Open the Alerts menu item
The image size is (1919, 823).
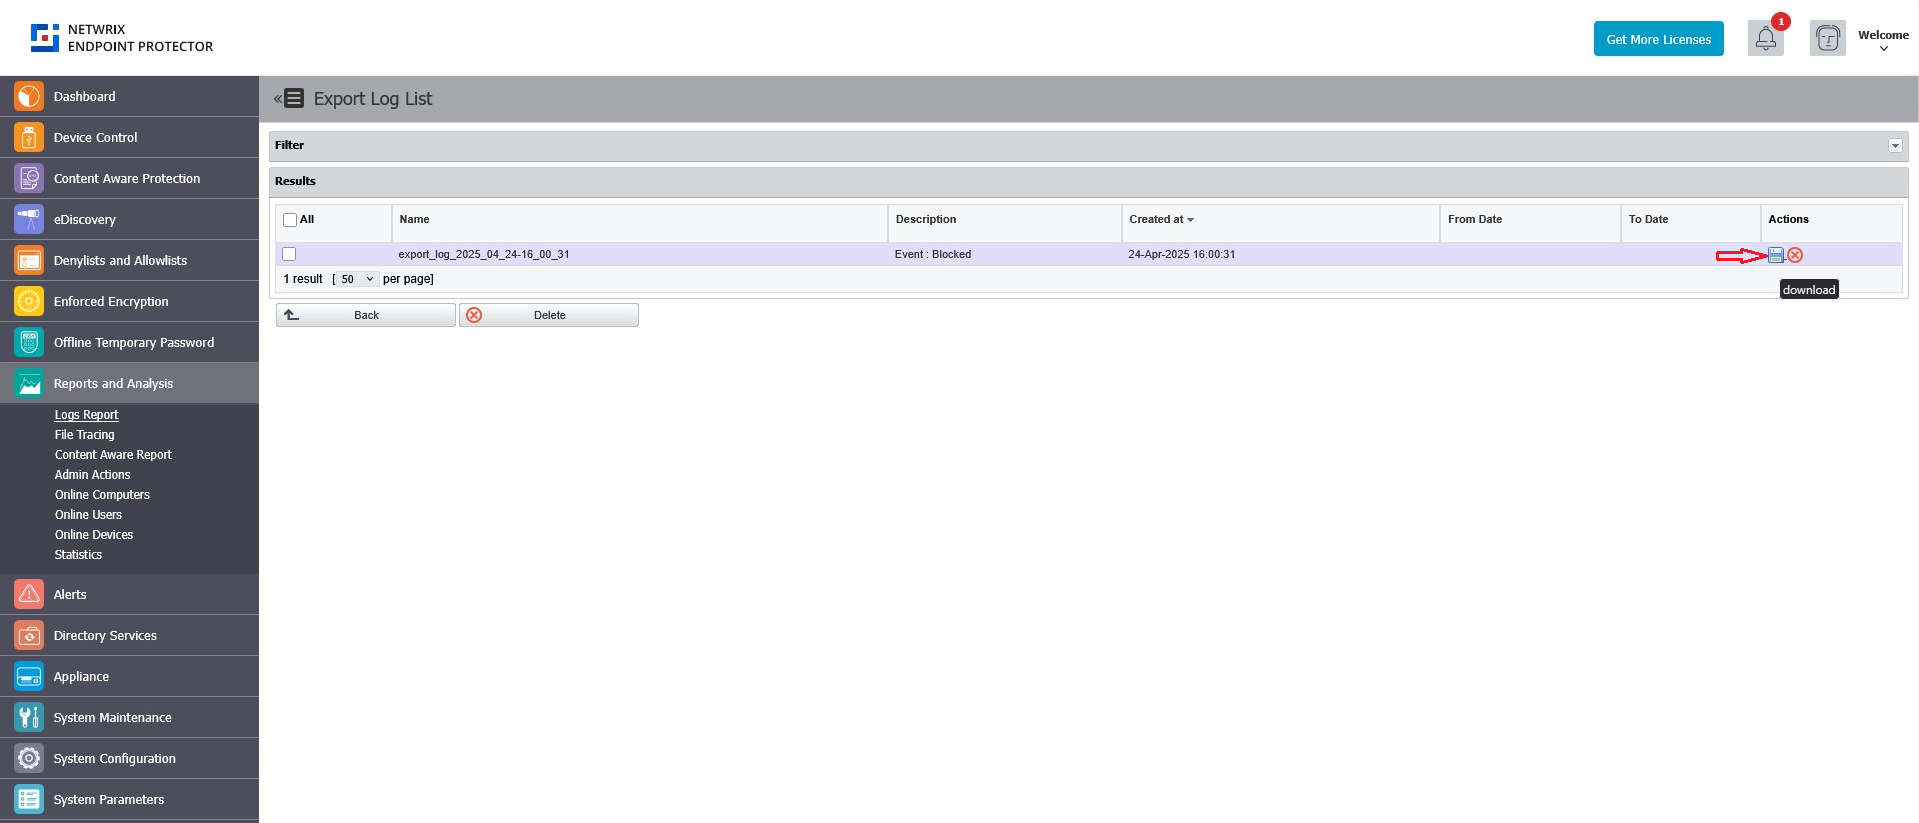click(129, 594)
